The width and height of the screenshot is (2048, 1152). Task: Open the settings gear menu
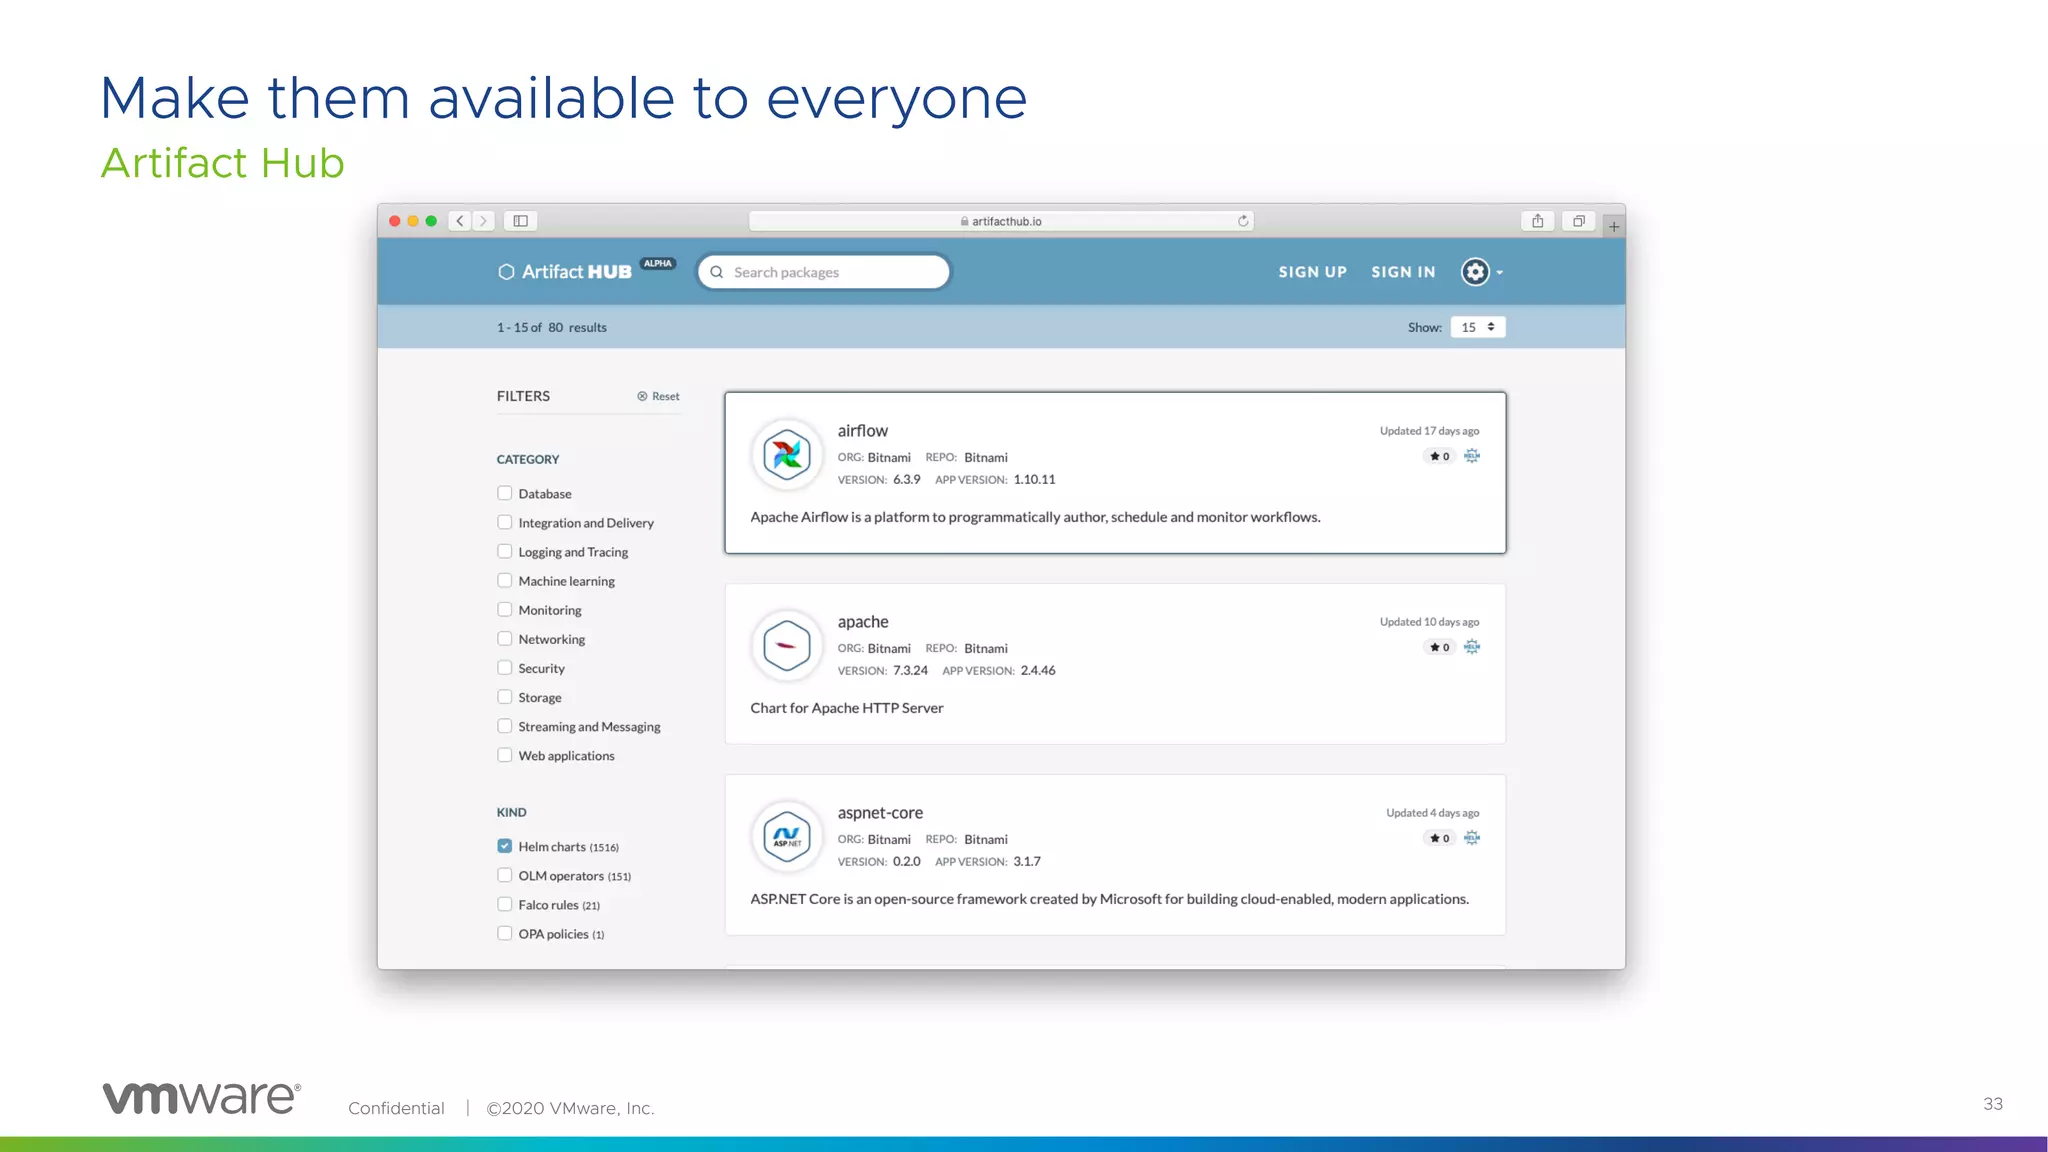point(1482,272)
